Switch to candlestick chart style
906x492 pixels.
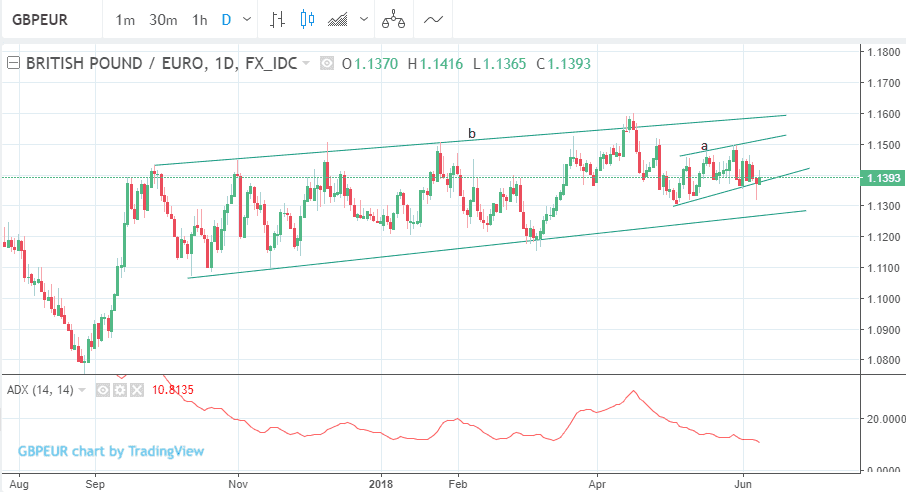point(307,20)
